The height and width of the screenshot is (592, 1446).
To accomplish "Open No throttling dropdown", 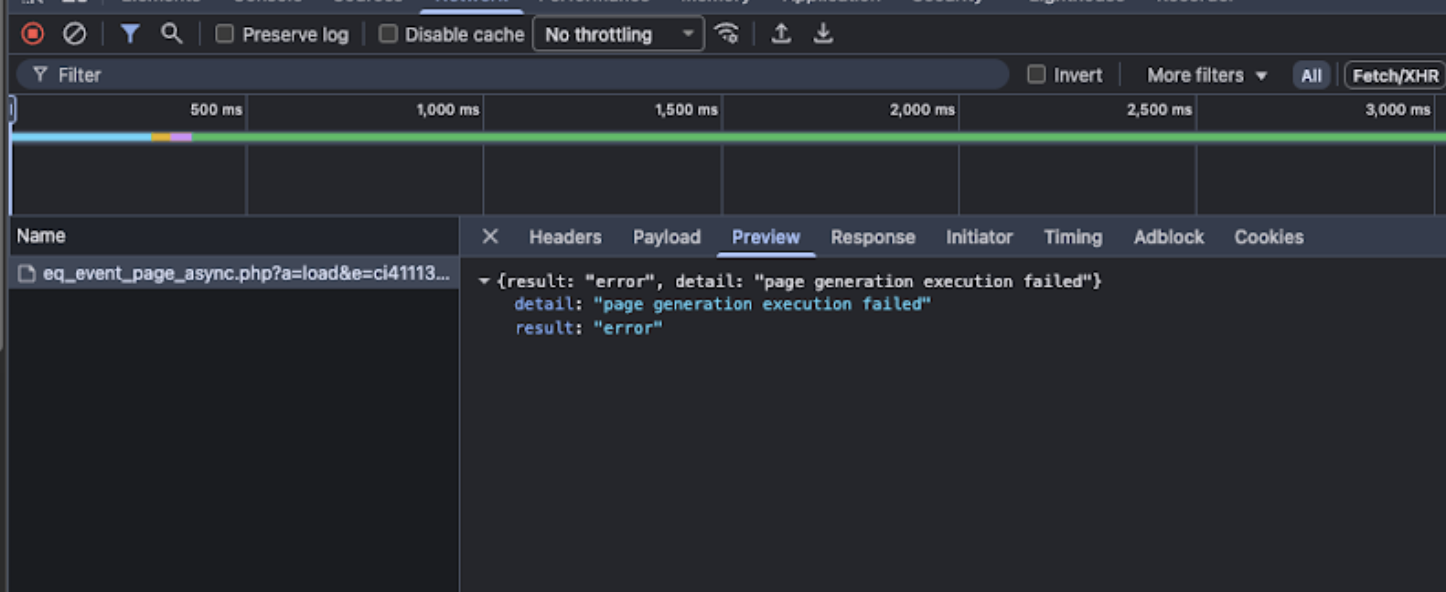I will tap(618, 34).
